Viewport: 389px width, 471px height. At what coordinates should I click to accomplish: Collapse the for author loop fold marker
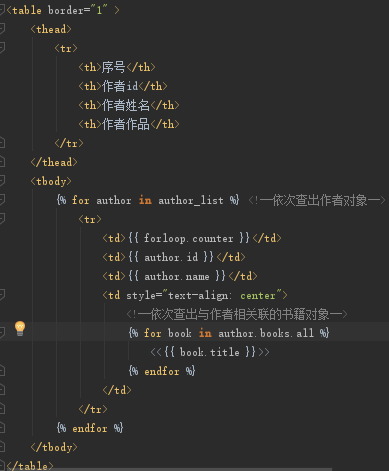[x=2, y=200]
